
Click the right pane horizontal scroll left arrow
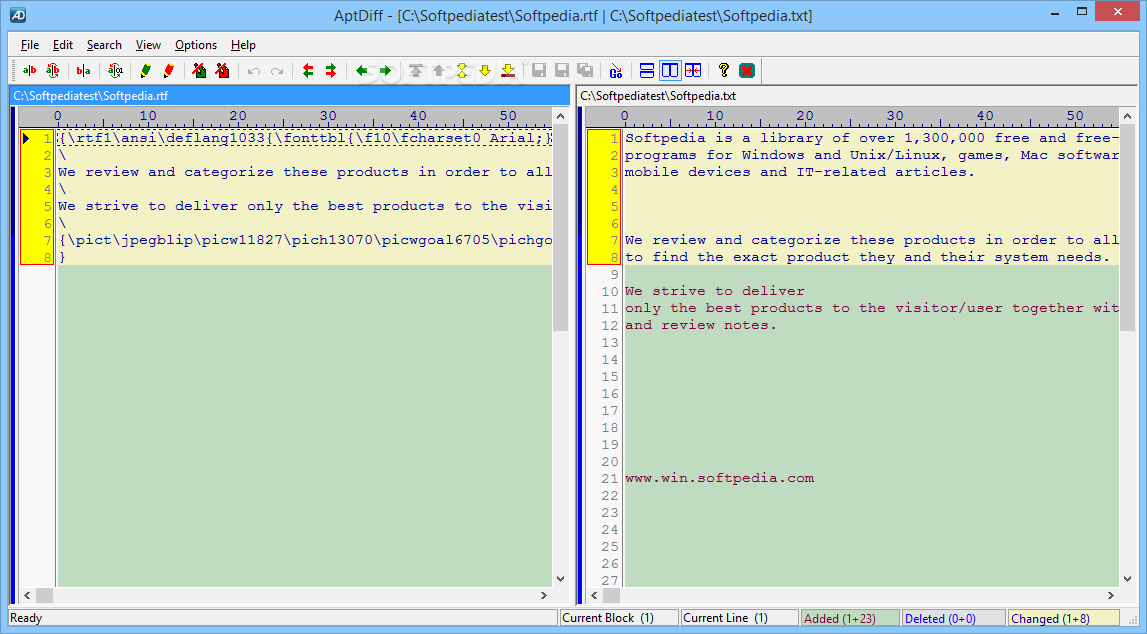tap(595, 595)
